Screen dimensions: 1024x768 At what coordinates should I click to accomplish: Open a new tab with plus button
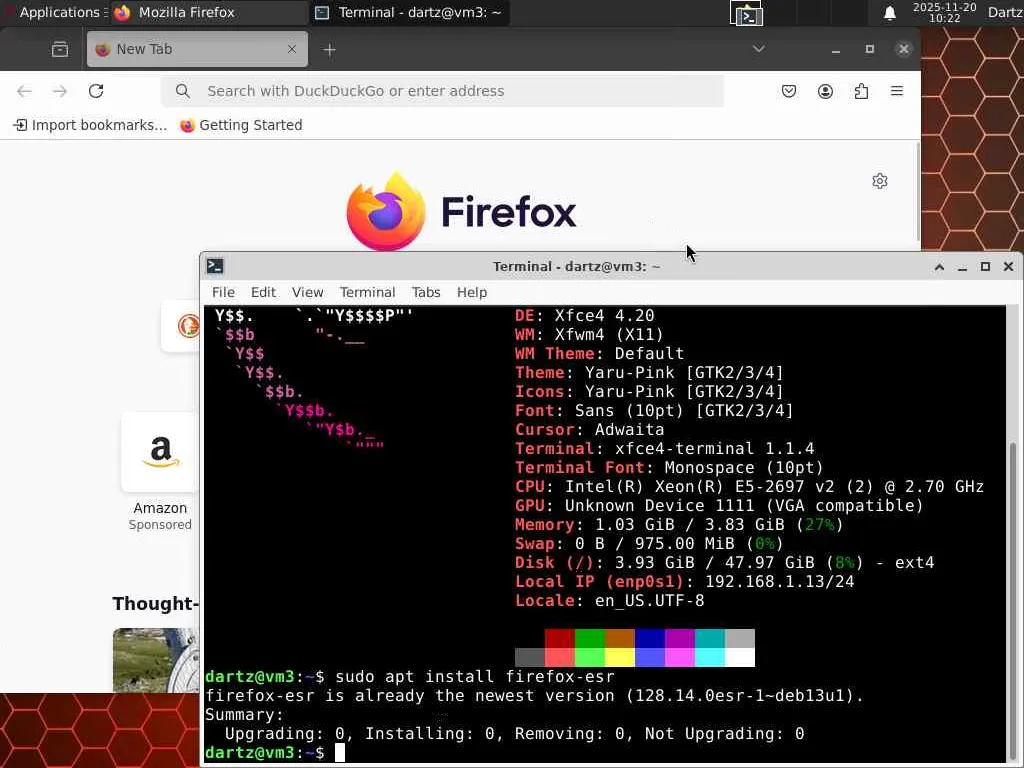tap(329, 50)
